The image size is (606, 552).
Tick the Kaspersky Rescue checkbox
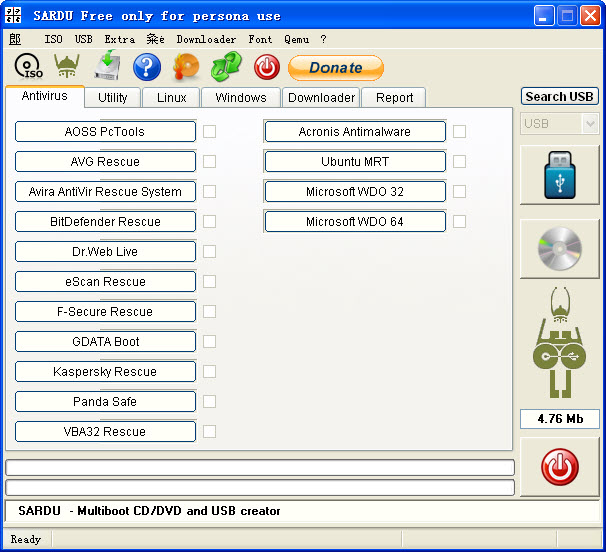point(210,371)
